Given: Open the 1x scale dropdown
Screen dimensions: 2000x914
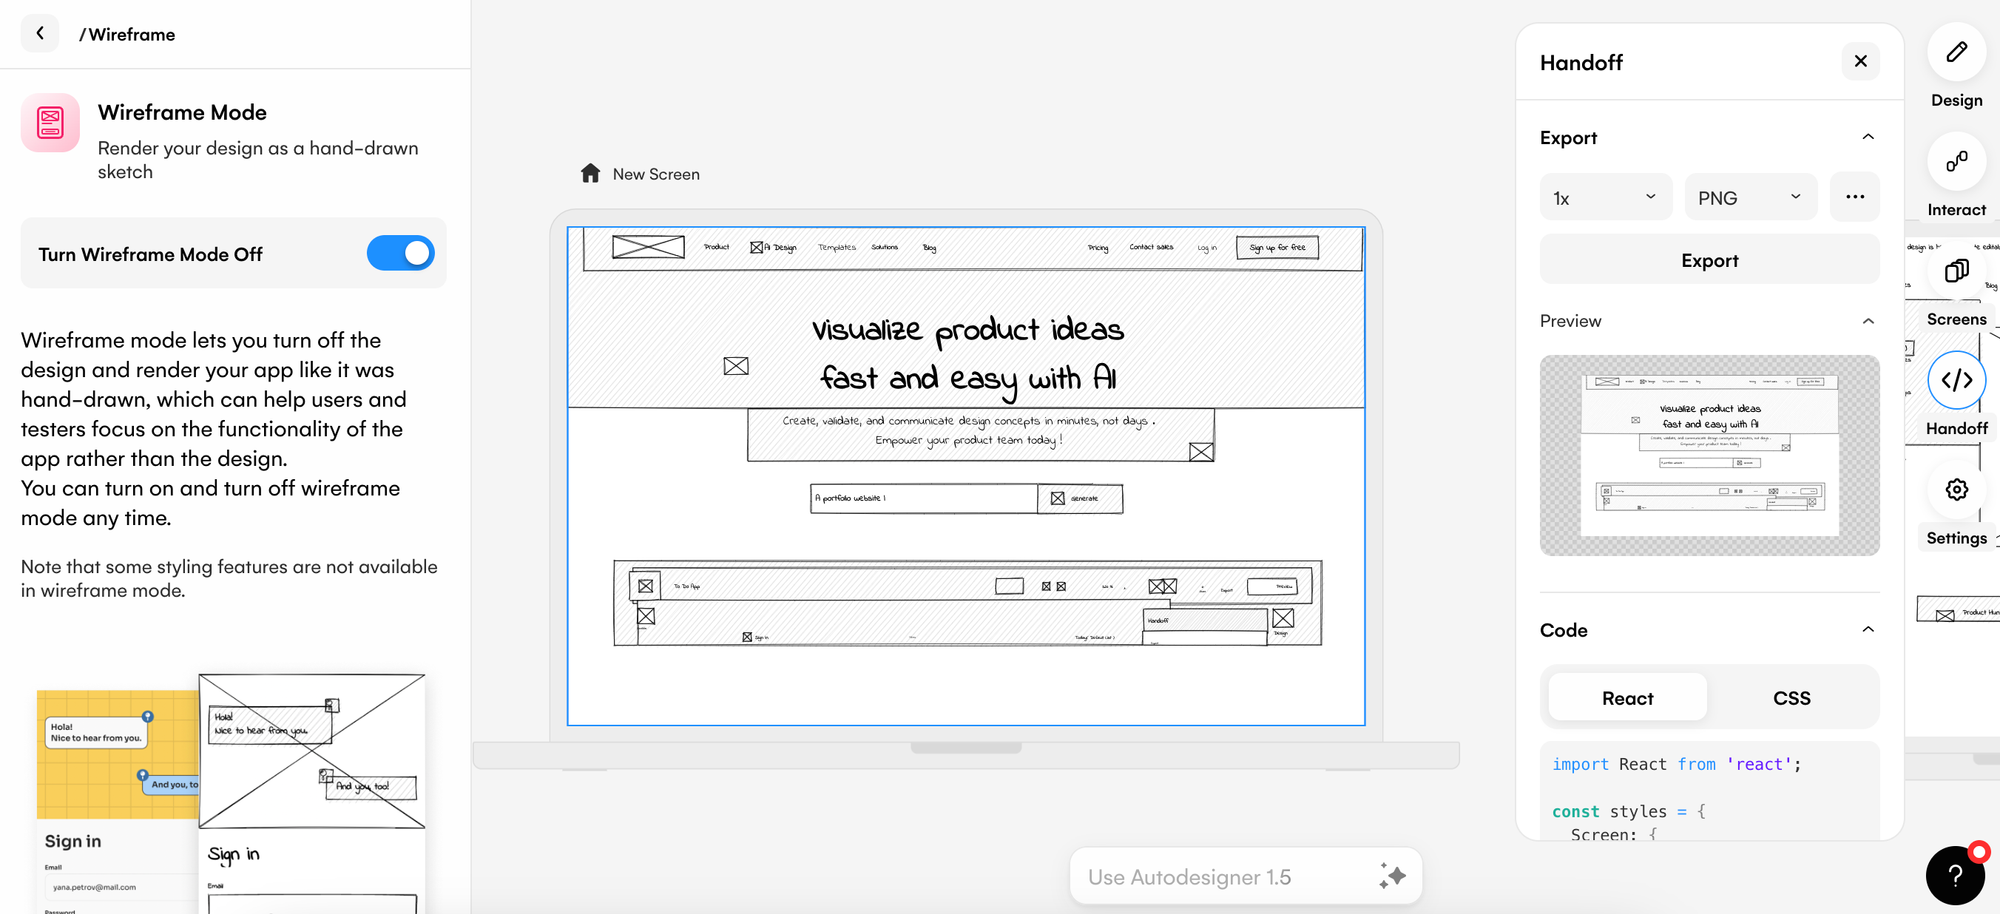Looking at the screenshot, I should tap(1607, 197).
